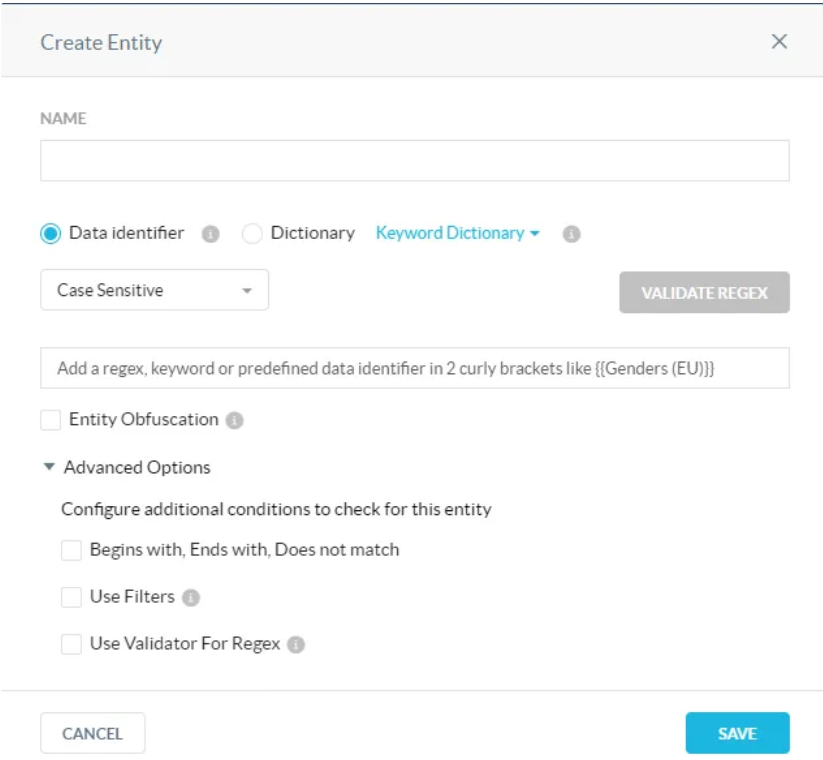Click info icon next to Use Filters
Viewport: 823px width, 760px height.
(191, 597)
